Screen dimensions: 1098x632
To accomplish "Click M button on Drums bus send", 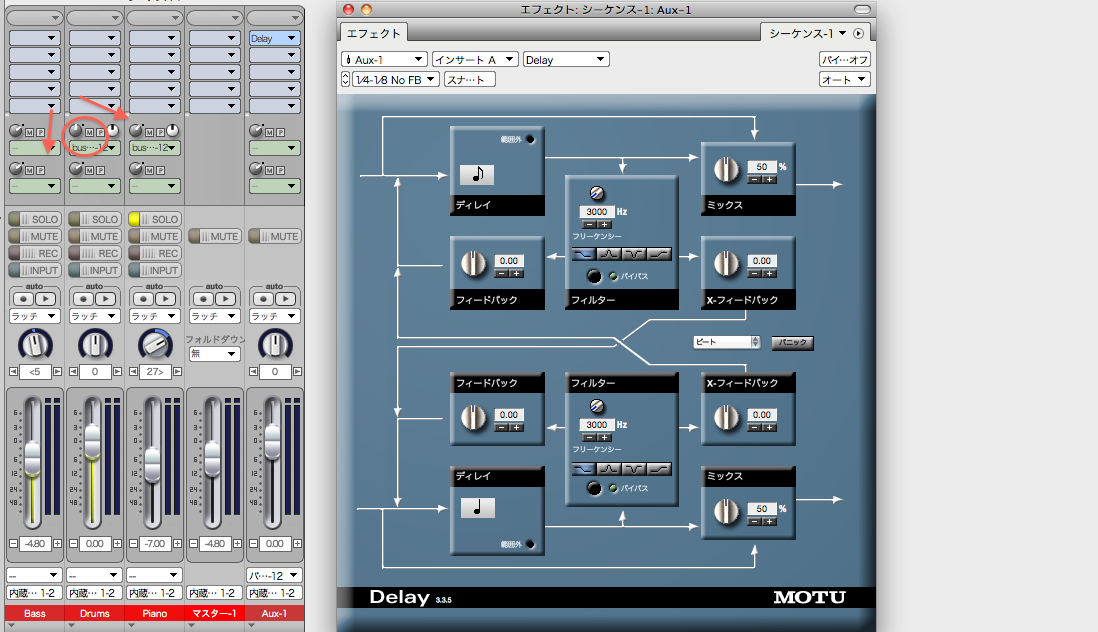I will click(90, 132).
